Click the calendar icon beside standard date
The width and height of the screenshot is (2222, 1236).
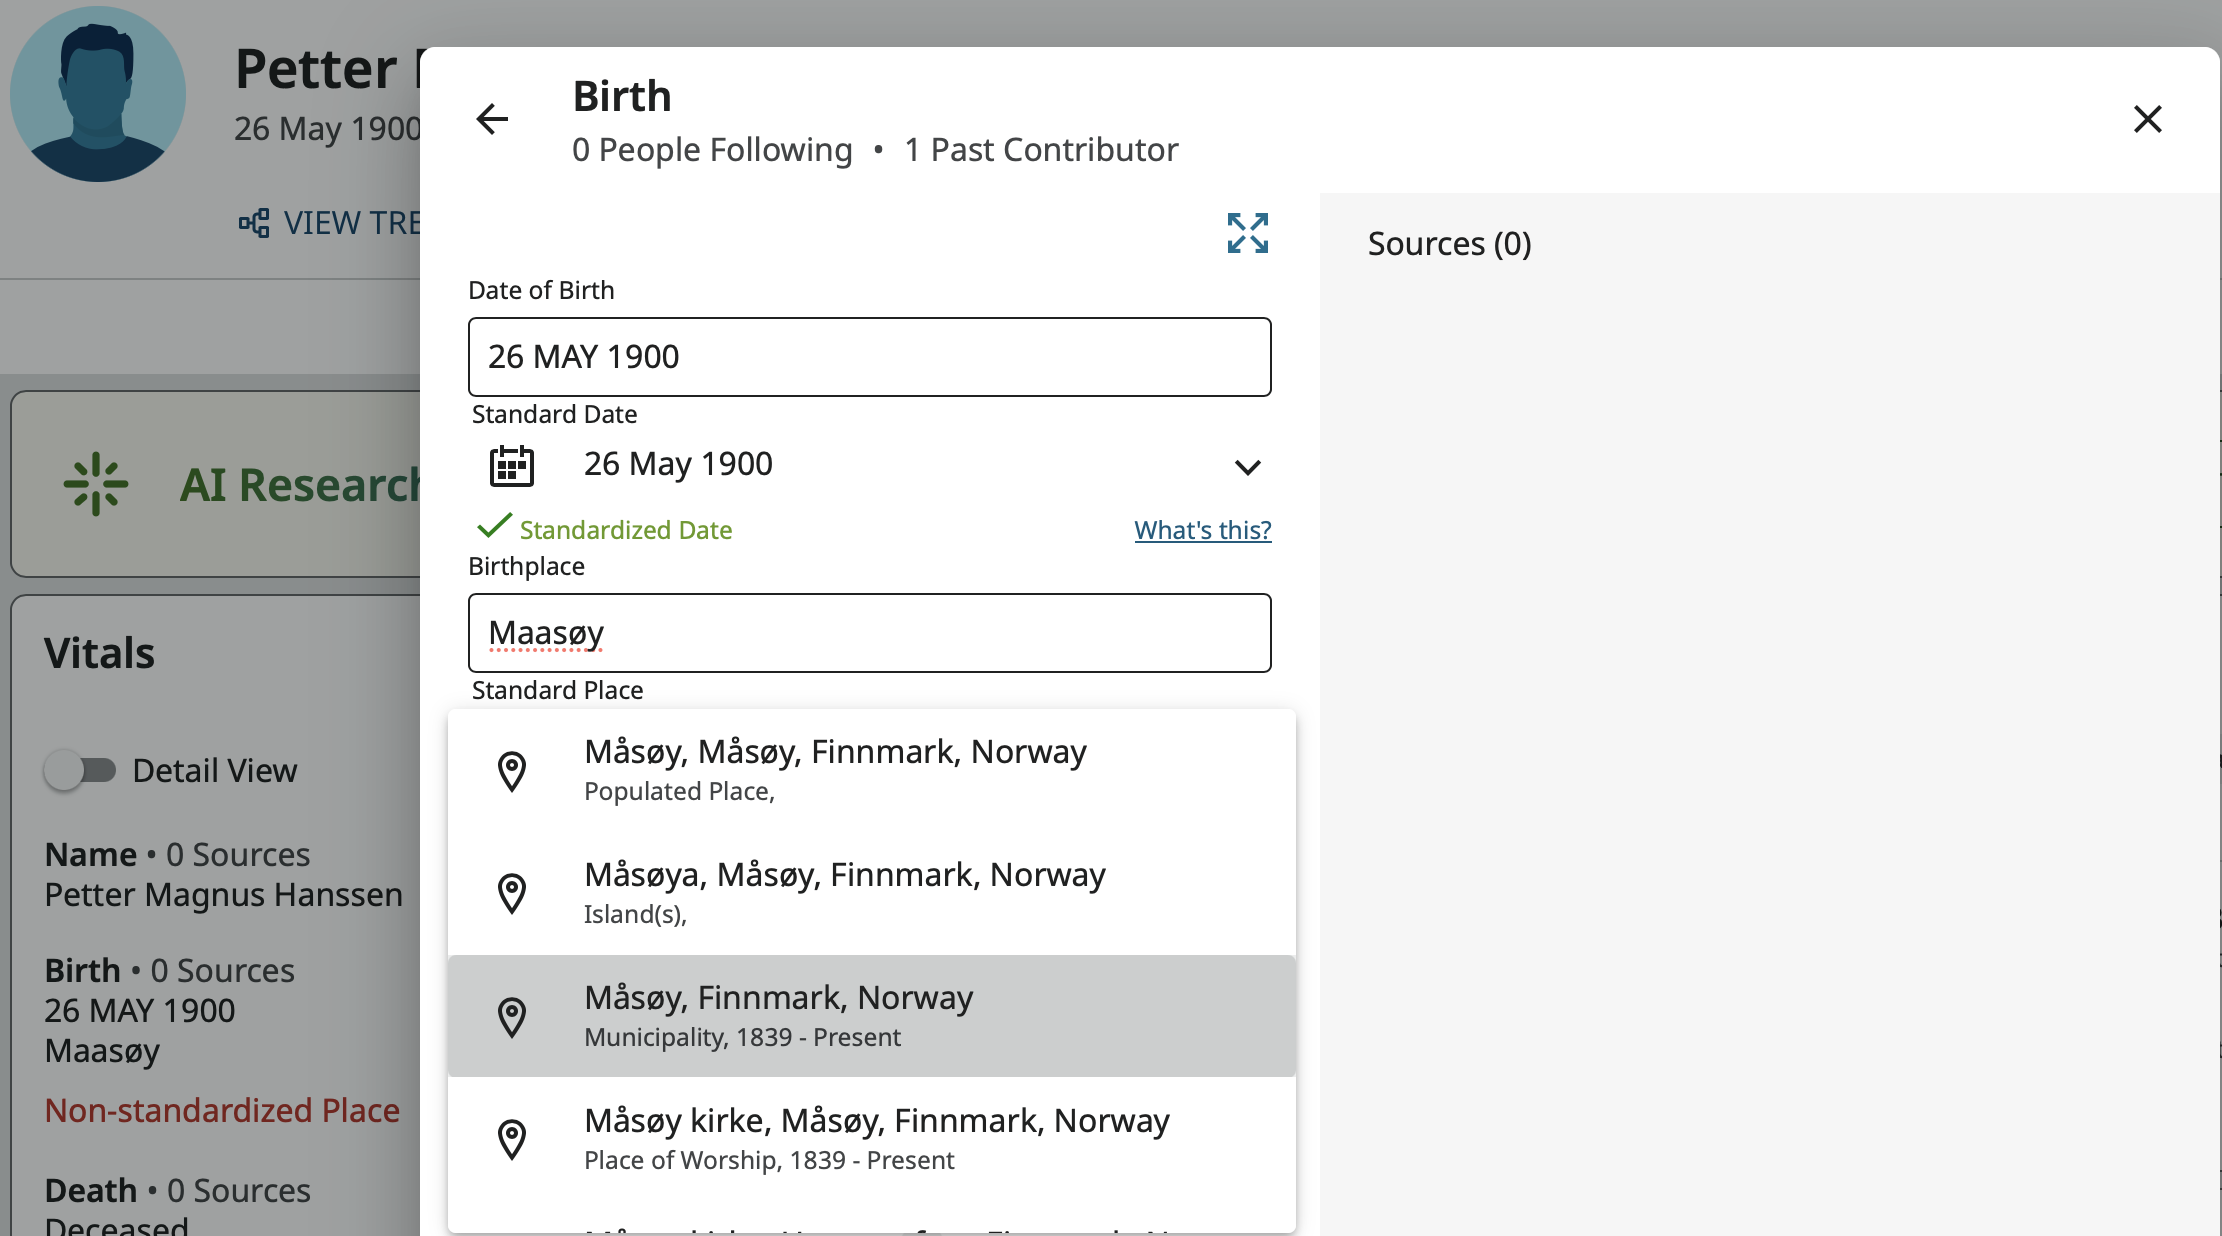coord(511,466)
